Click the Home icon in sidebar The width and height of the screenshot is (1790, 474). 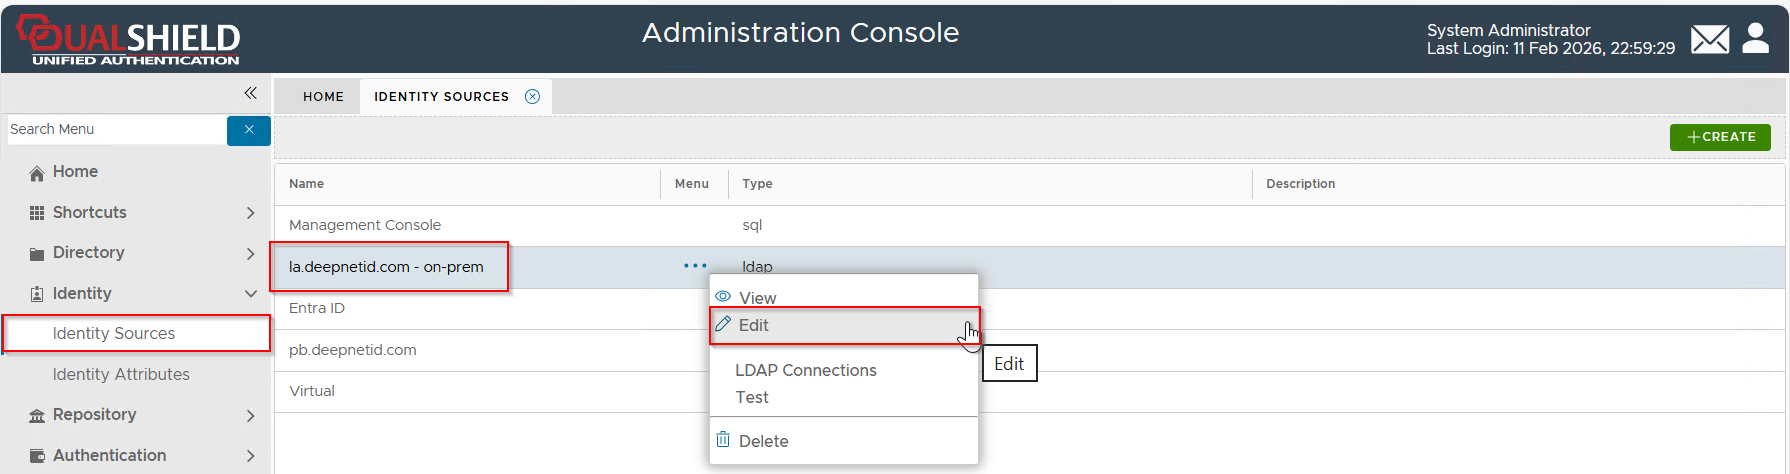point(37,173)
